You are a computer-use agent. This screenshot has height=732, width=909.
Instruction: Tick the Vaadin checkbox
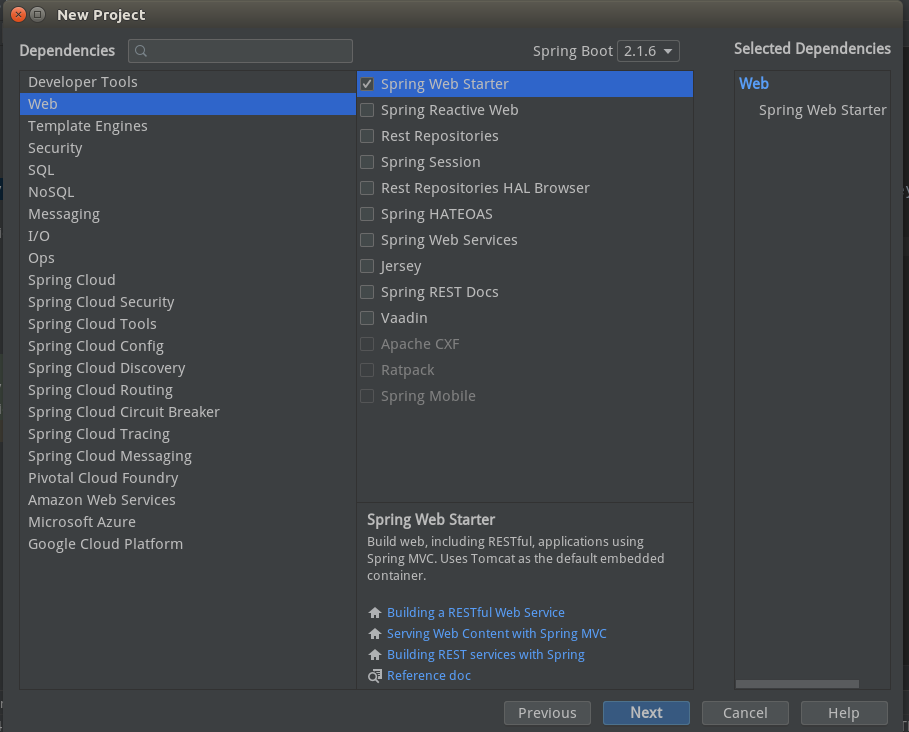pos(367,318)
